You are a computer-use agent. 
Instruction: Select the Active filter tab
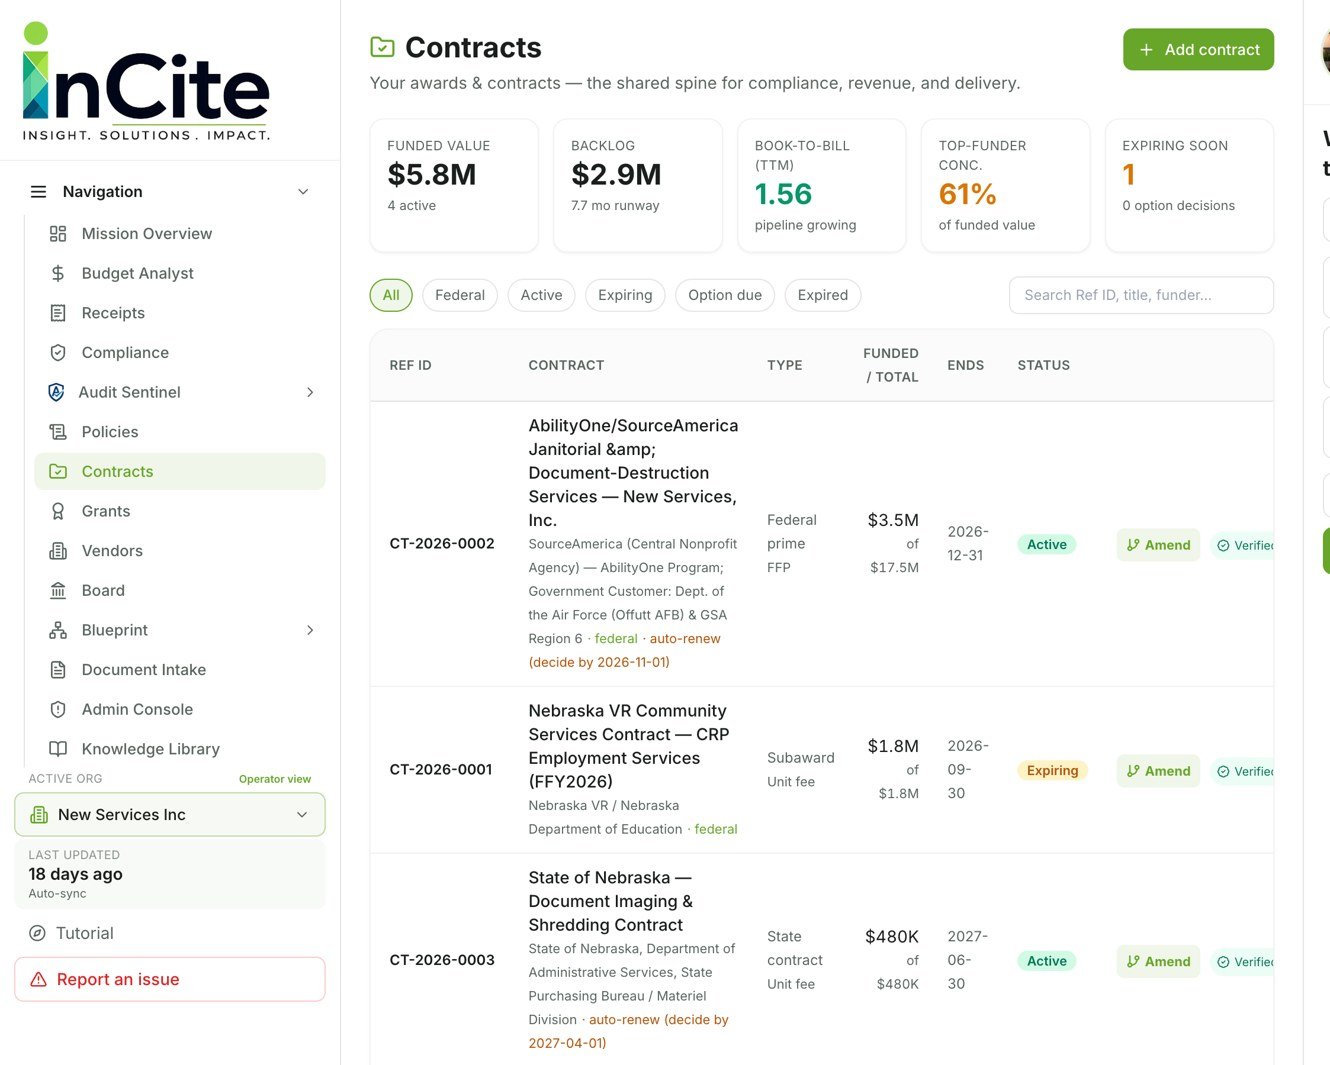point(541,295)
